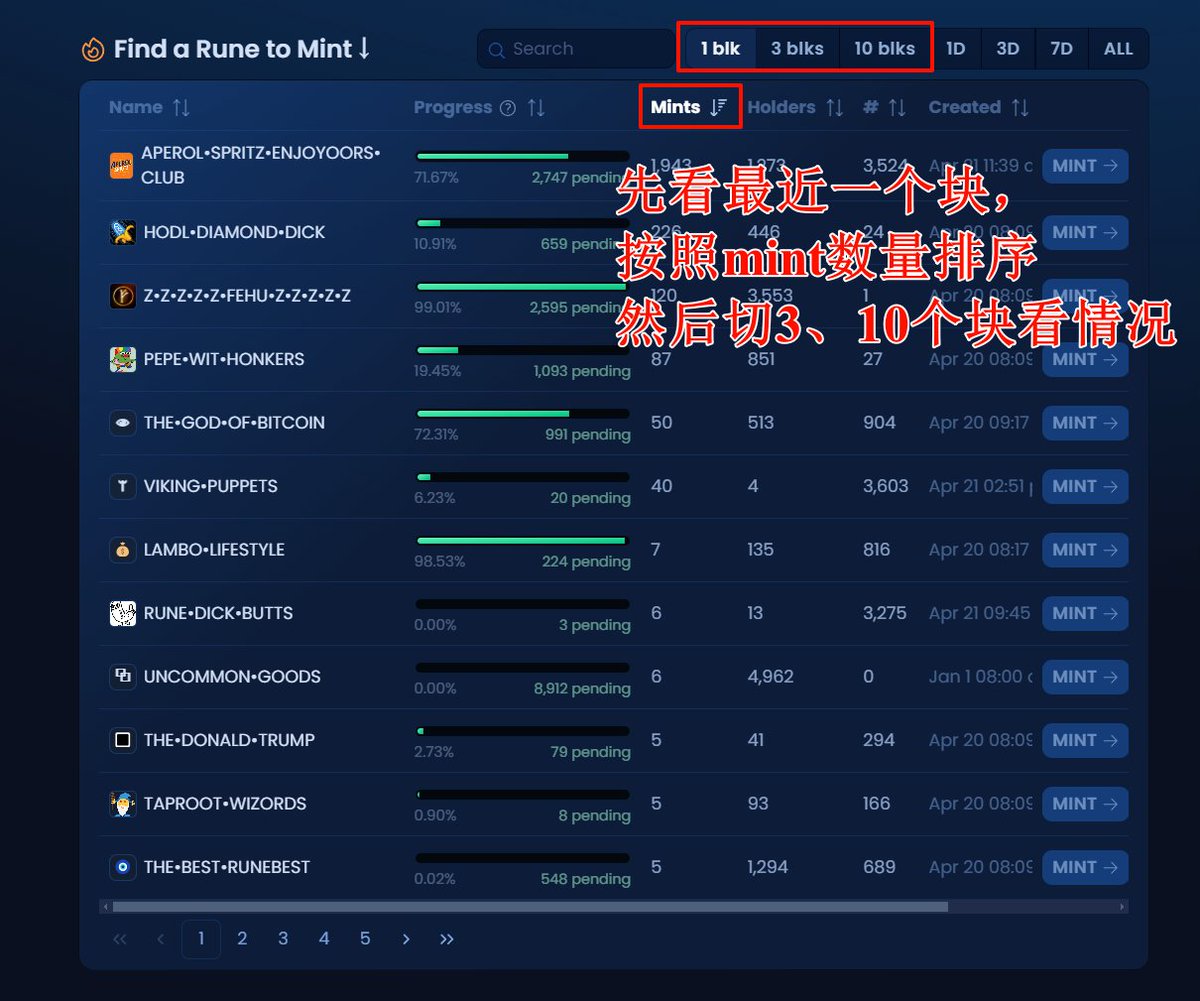
Task: Click THE•GOD•OF•BITCOIN progress bar 72.31%
Action: tap(523, 413)
